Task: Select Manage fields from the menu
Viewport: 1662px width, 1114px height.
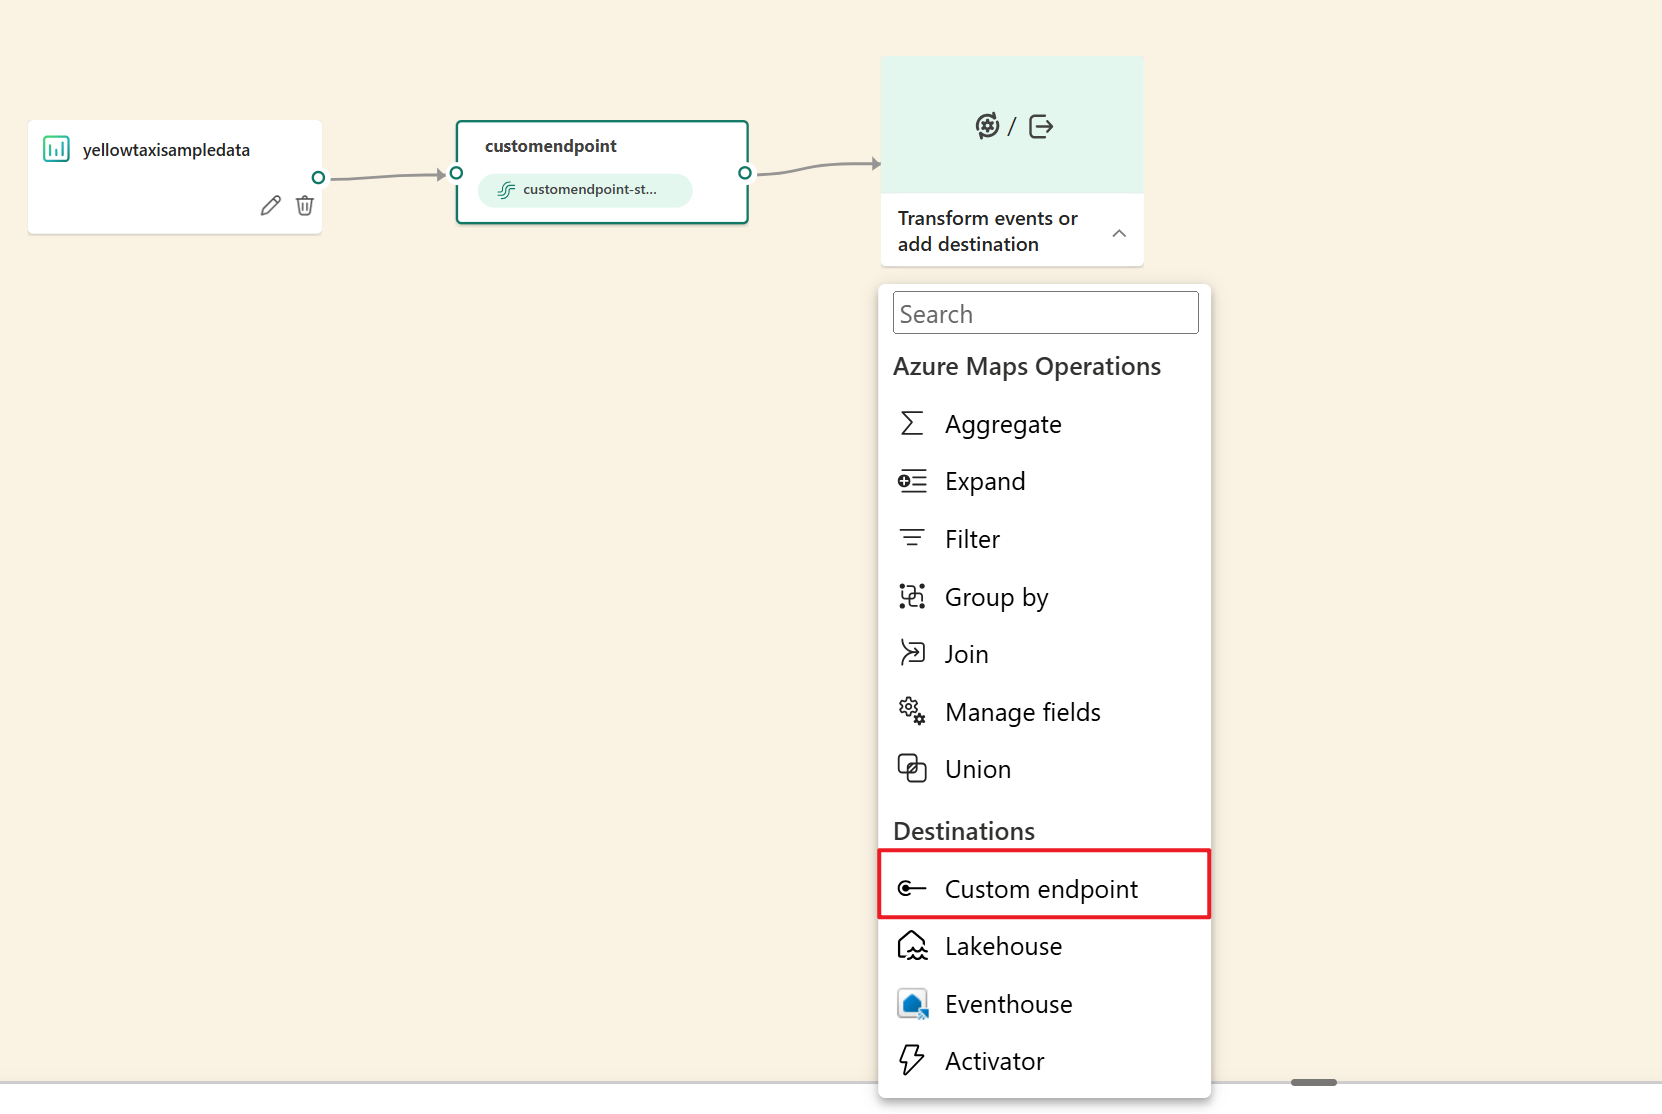Action: pos(1022,712)
